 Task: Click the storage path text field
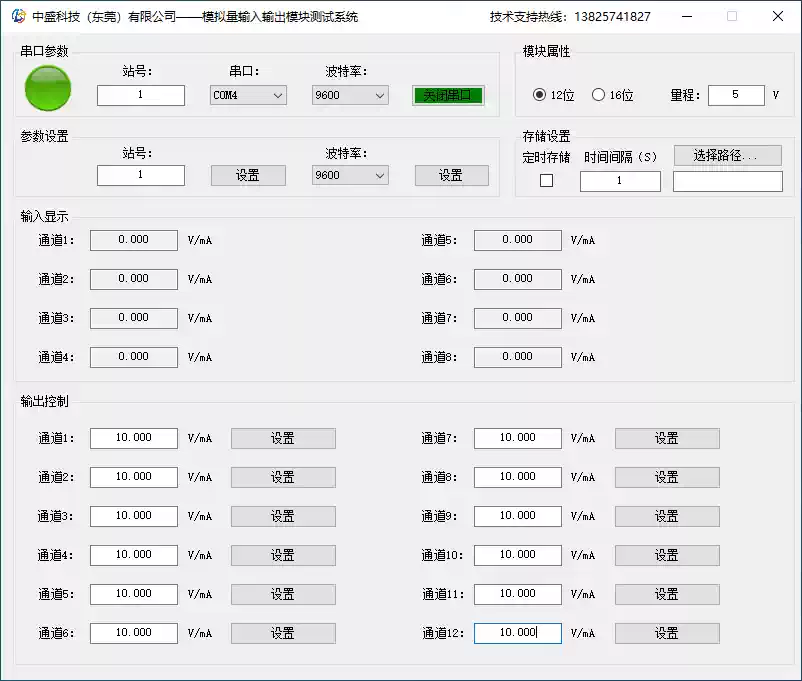click(x=727, y=181)
